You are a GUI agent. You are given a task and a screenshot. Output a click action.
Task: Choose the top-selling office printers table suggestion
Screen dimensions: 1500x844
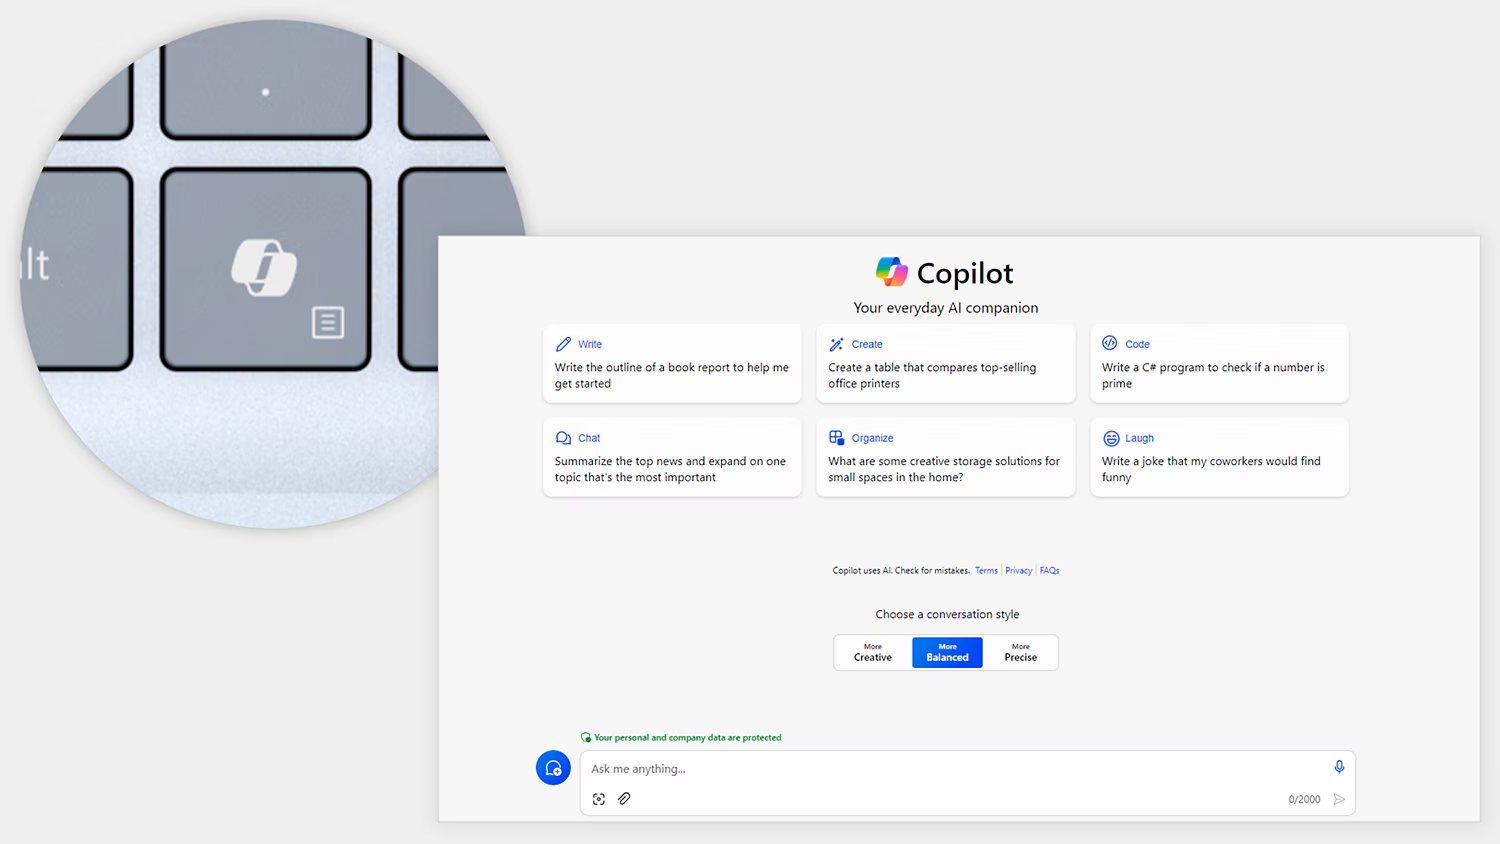click(x=945, y=375)
